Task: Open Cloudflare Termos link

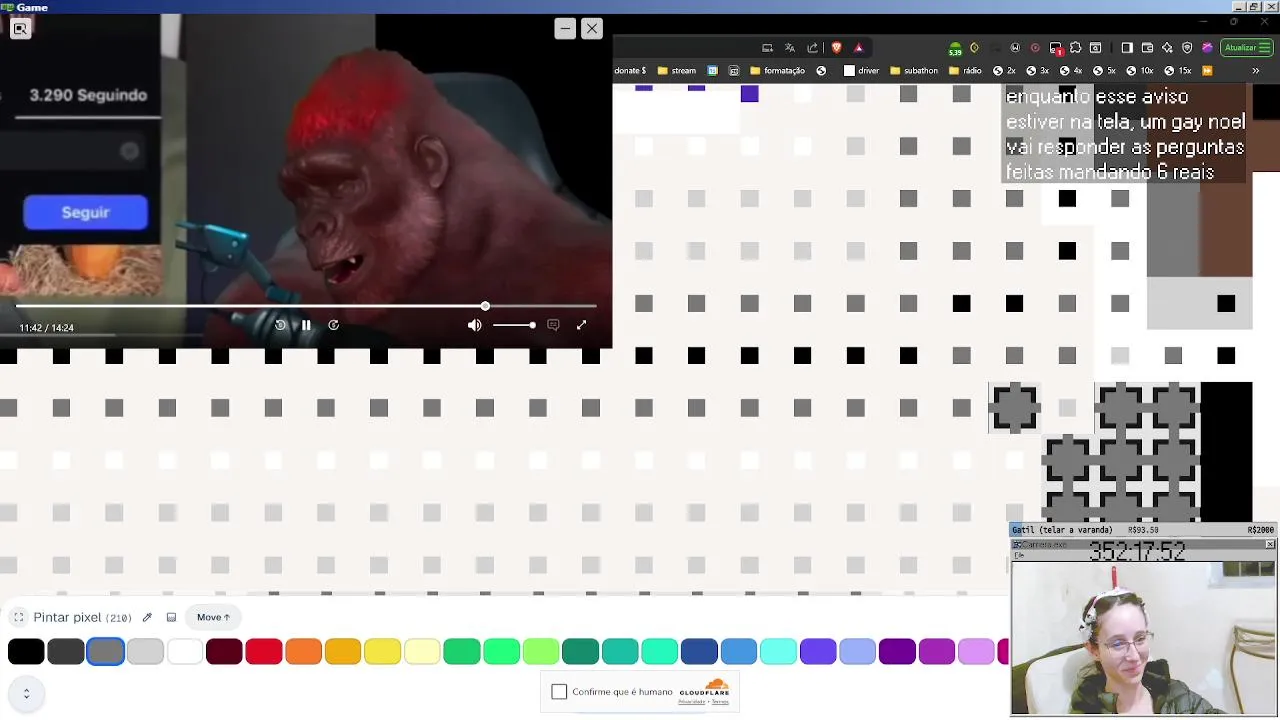Action: (720, 702)
